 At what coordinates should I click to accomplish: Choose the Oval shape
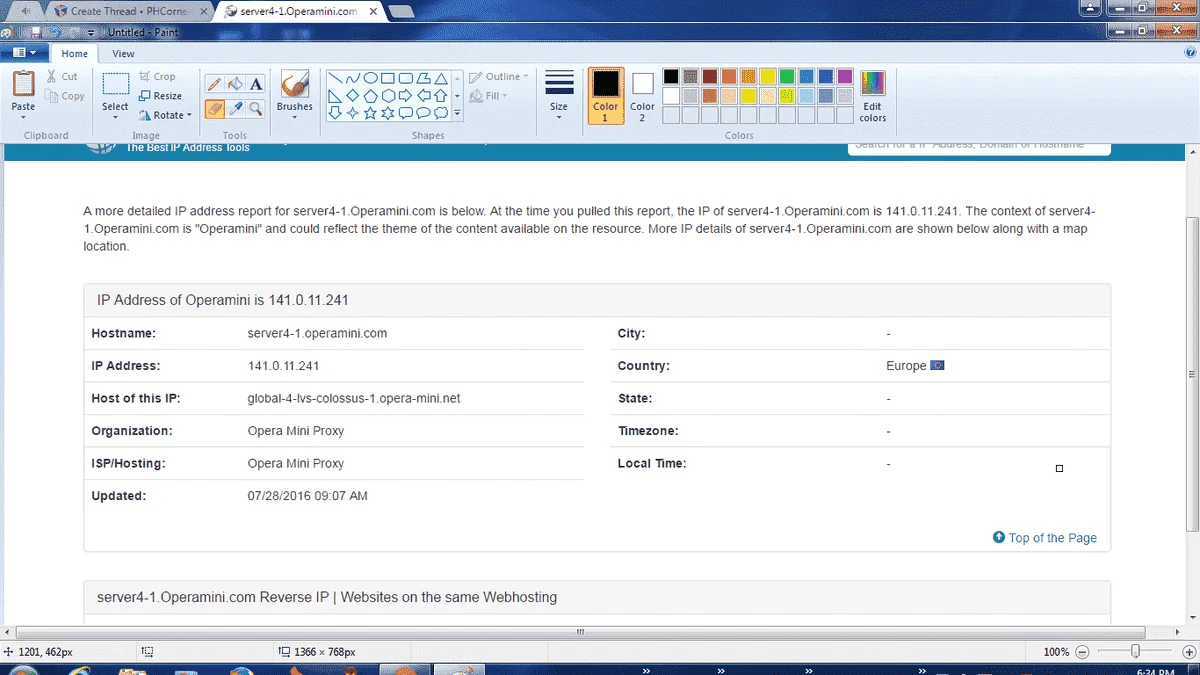coord(370,78)
